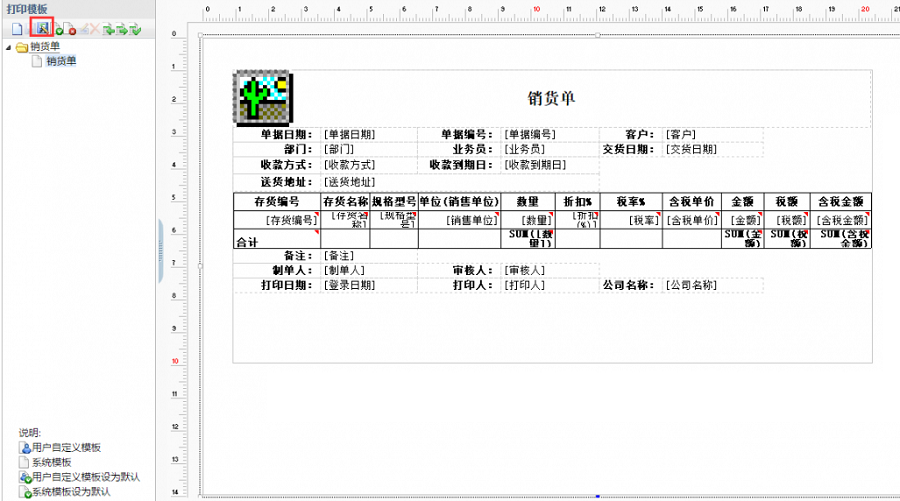Viewport: 900px width, 501px height.
Task: Select the [部门] field placeholder
Action: tap(339, 149)
